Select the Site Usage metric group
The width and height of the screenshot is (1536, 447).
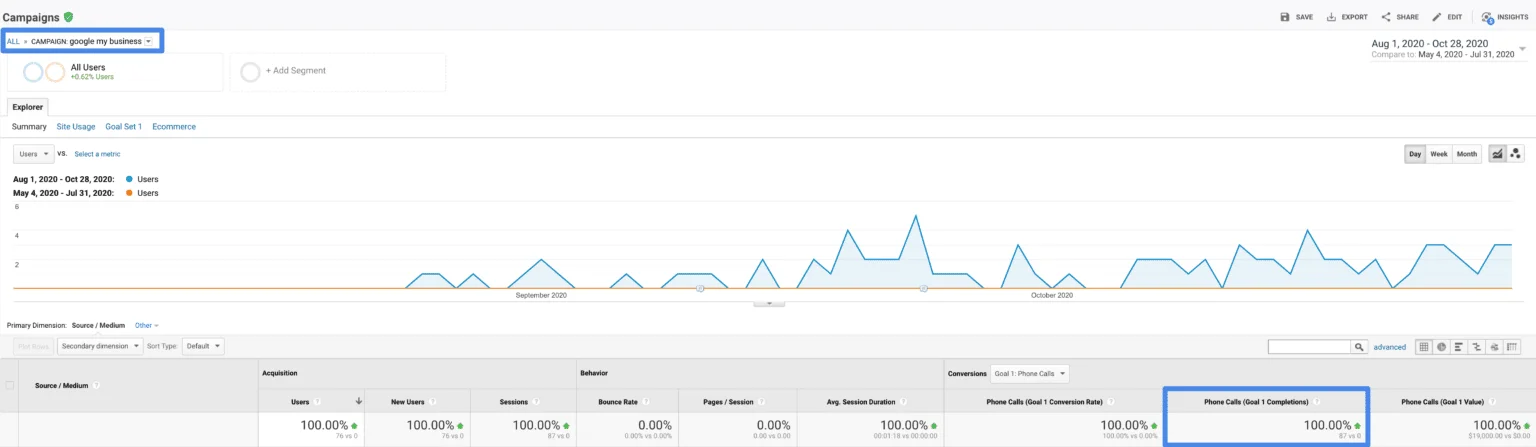[x=76, y=127]
